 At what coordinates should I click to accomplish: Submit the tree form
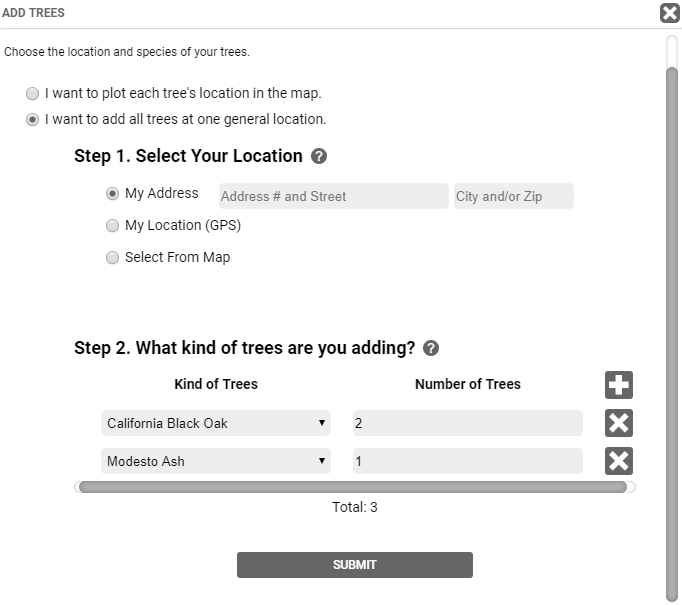coord(354,565)
